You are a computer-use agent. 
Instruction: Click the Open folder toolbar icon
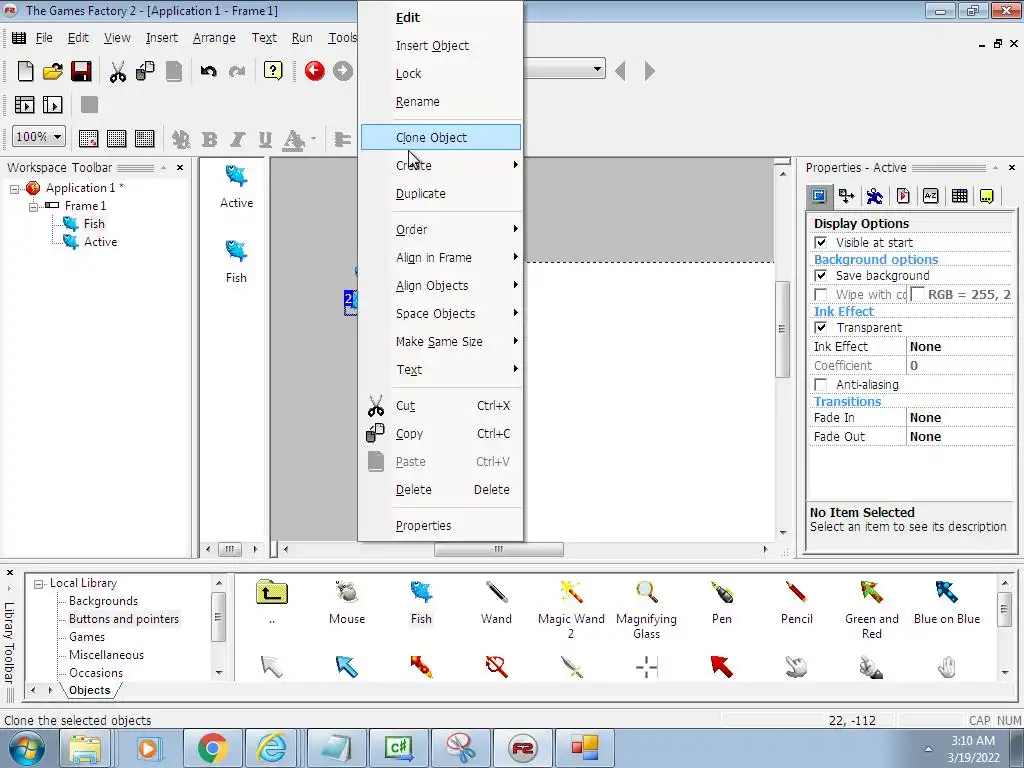pyautogui.click(x=52, y=71)
